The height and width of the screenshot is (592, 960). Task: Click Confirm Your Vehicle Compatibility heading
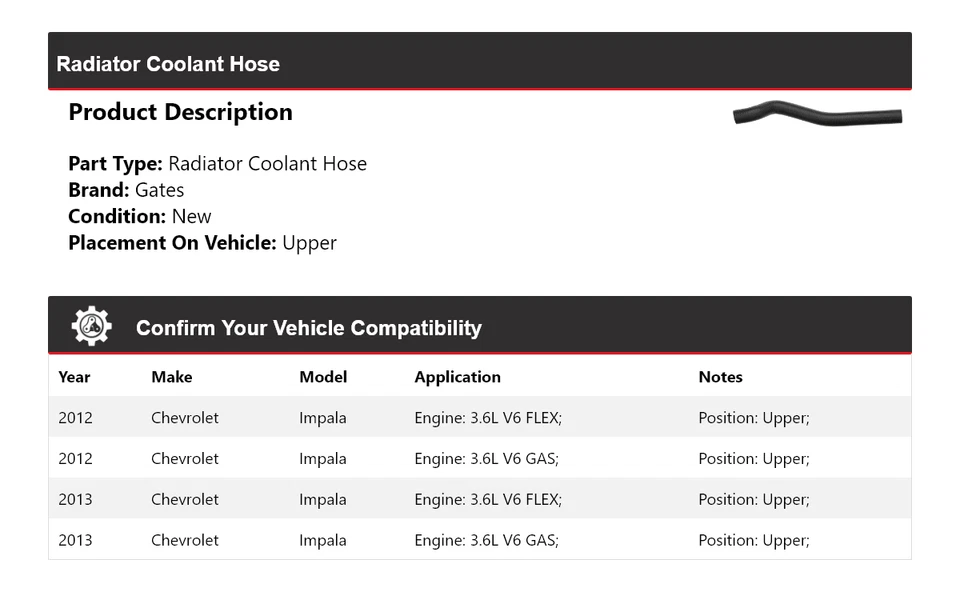tap(308, 328)
